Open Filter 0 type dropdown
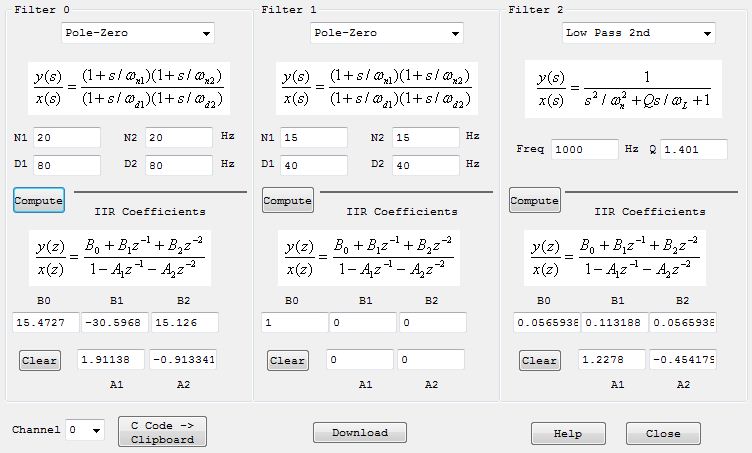 [x=138, y=33]
